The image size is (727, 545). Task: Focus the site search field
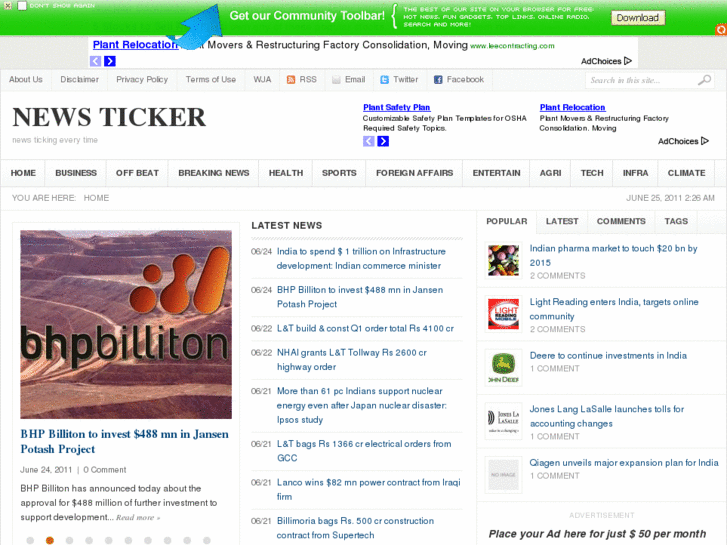pos(641,80)
